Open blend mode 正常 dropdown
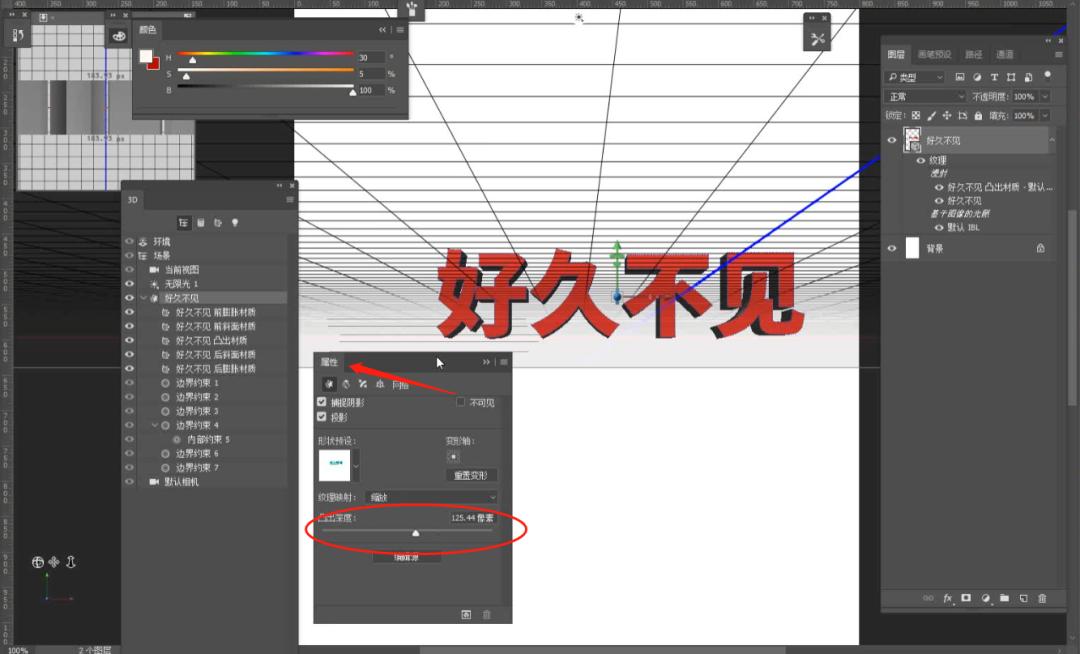The image size is (1080, 654). [x=926, y=96]
